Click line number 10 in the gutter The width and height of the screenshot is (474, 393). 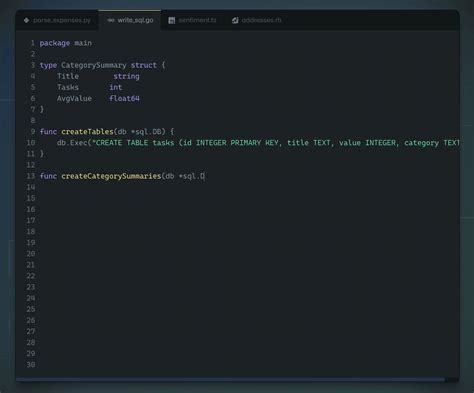pyautogui.click(x=31, y=143)
